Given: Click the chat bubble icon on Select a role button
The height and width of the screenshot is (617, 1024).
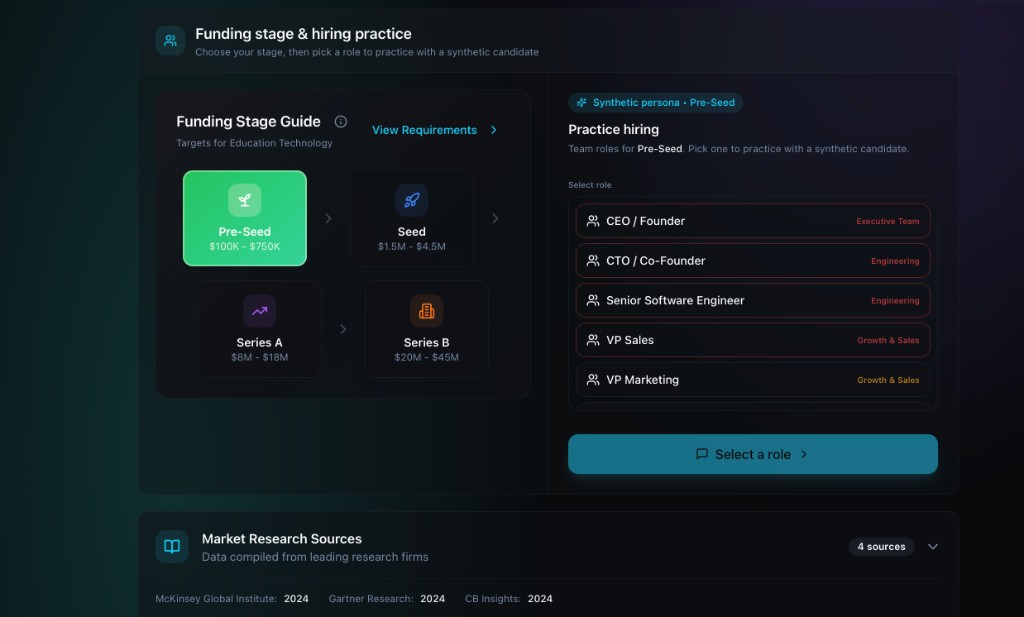Looking at the screenshot, I should tap(702, 454).
